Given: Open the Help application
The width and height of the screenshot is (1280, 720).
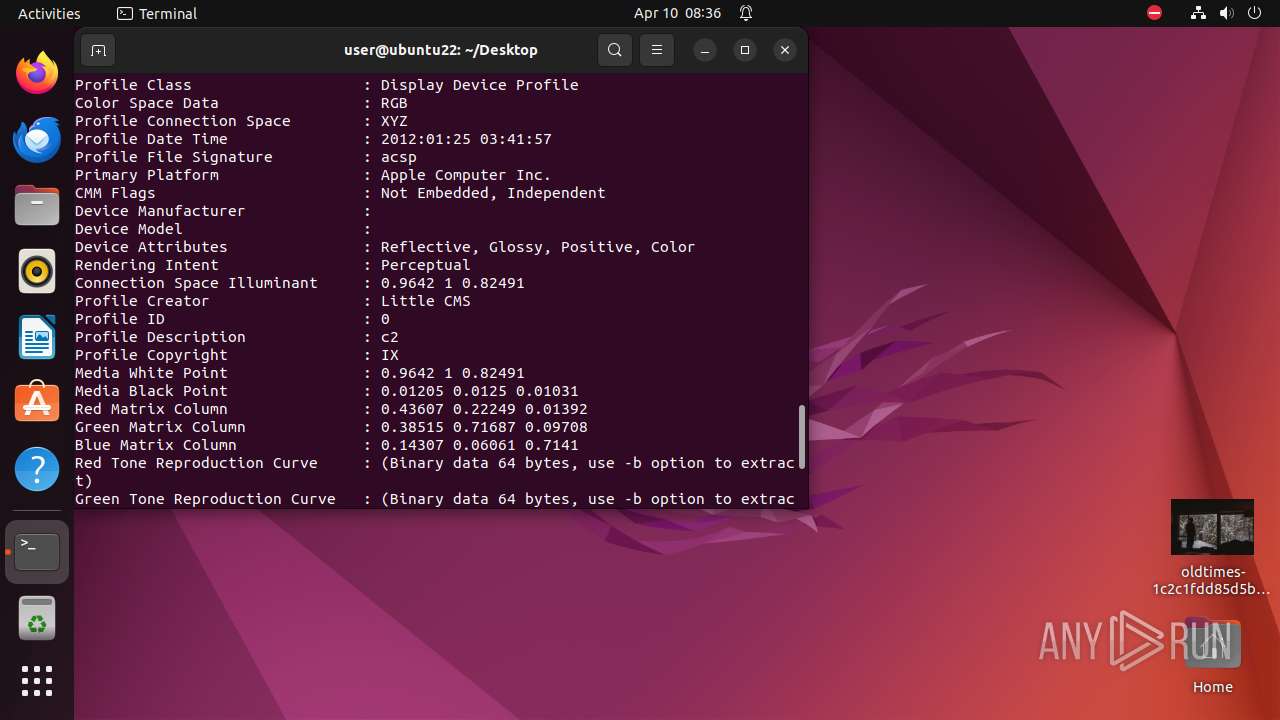Looking at the screenshot, I should (x=37, y=469).
